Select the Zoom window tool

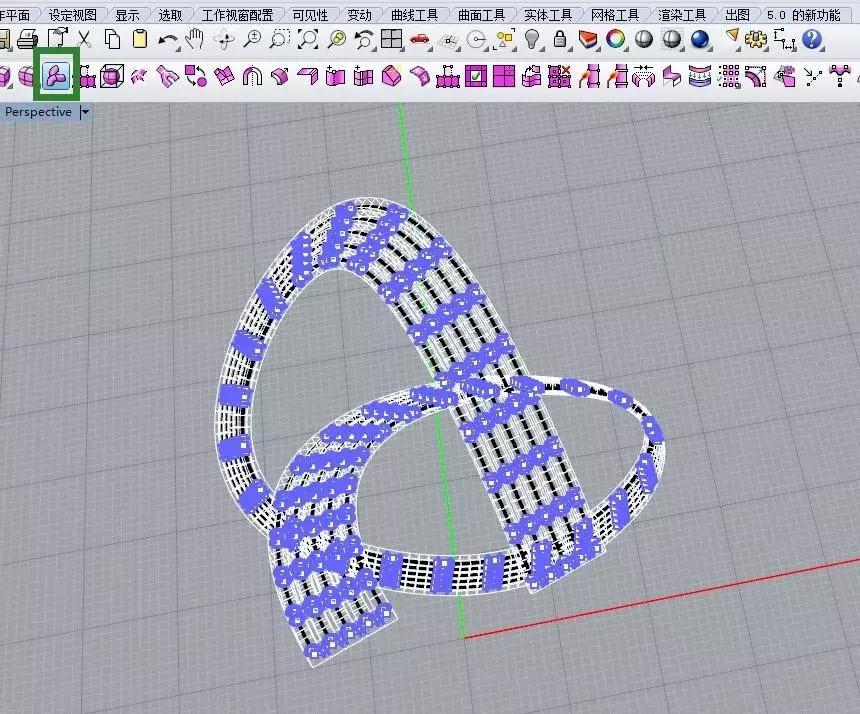(280, 39)
